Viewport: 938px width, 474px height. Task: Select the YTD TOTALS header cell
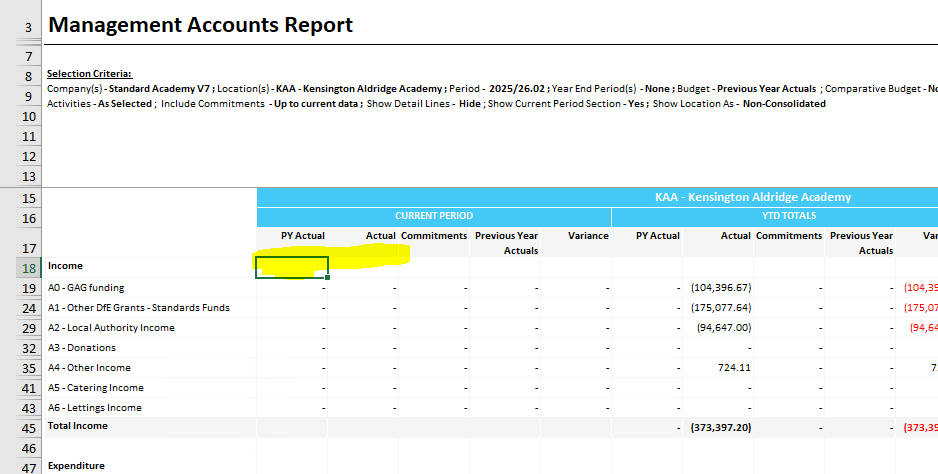click(774, 216)
